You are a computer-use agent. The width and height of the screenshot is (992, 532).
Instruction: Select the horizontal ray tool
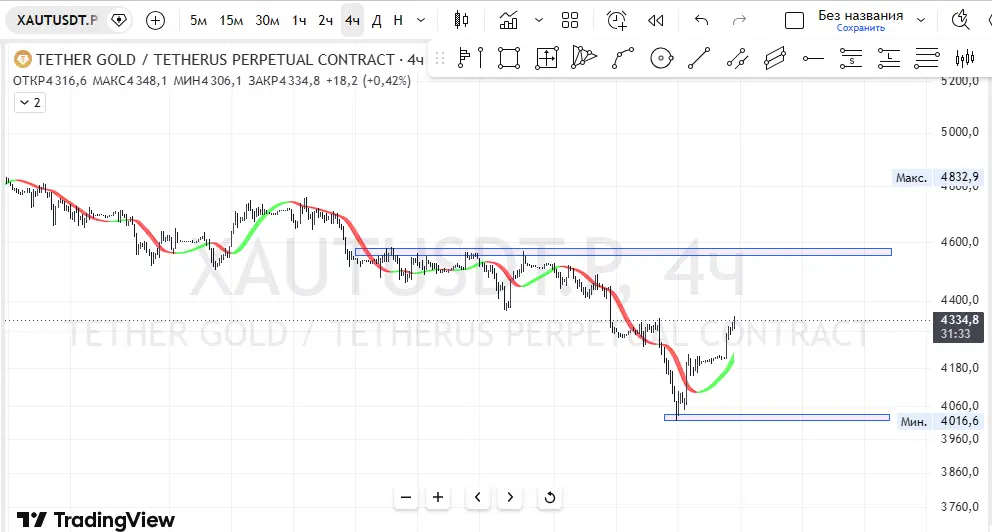[813, 58]
